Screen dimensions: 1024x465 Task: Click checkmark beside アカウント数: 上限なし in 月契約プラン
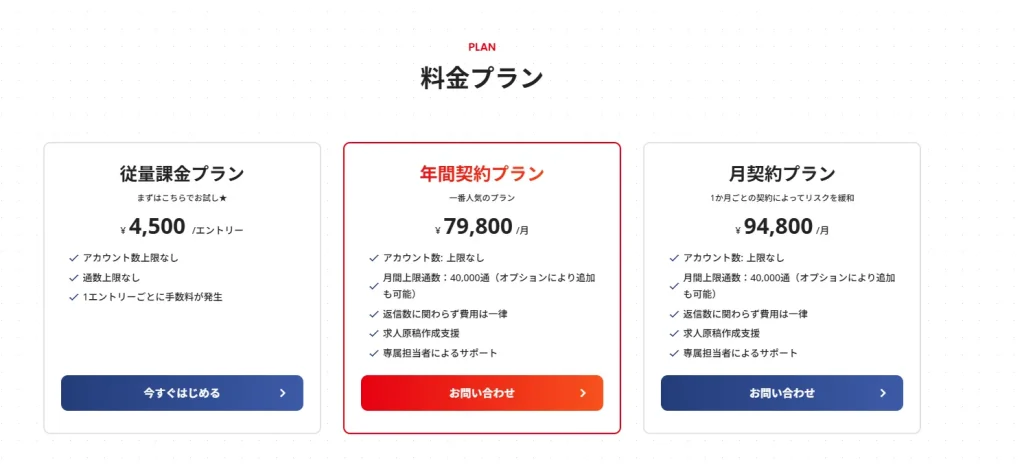pyautogui.click(x=674, y=258)
